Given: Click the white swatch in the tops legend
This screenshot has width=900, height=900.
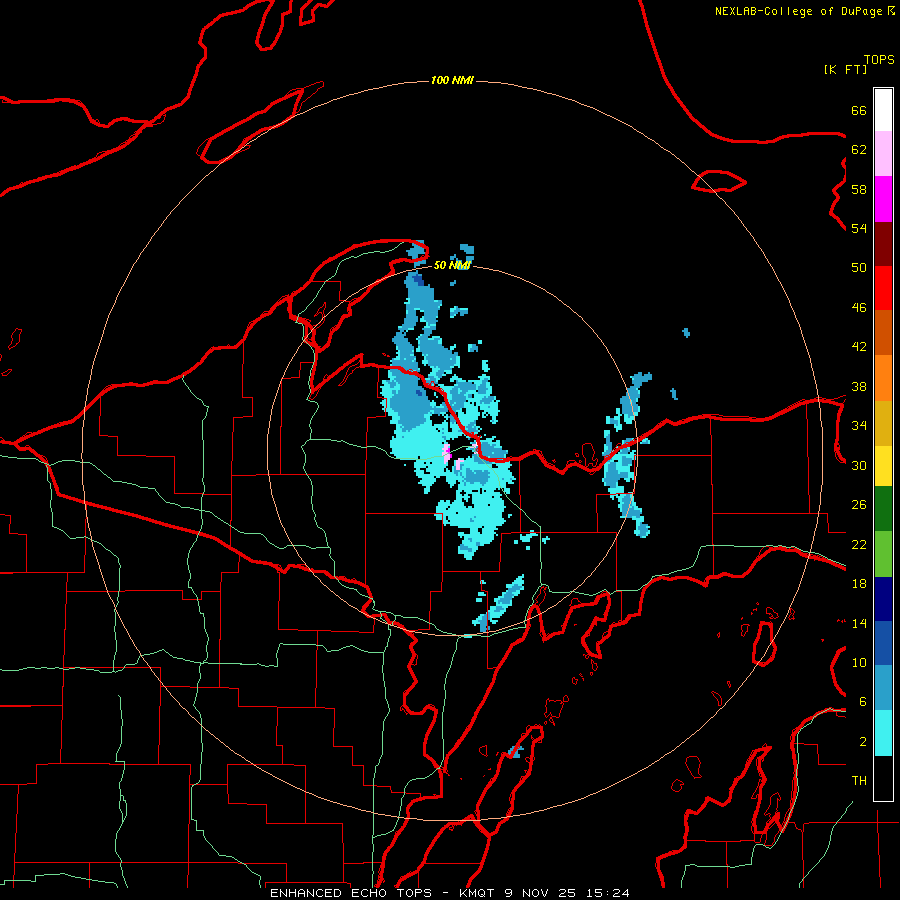Looking at the screenshot, I should tap(883, 110).
